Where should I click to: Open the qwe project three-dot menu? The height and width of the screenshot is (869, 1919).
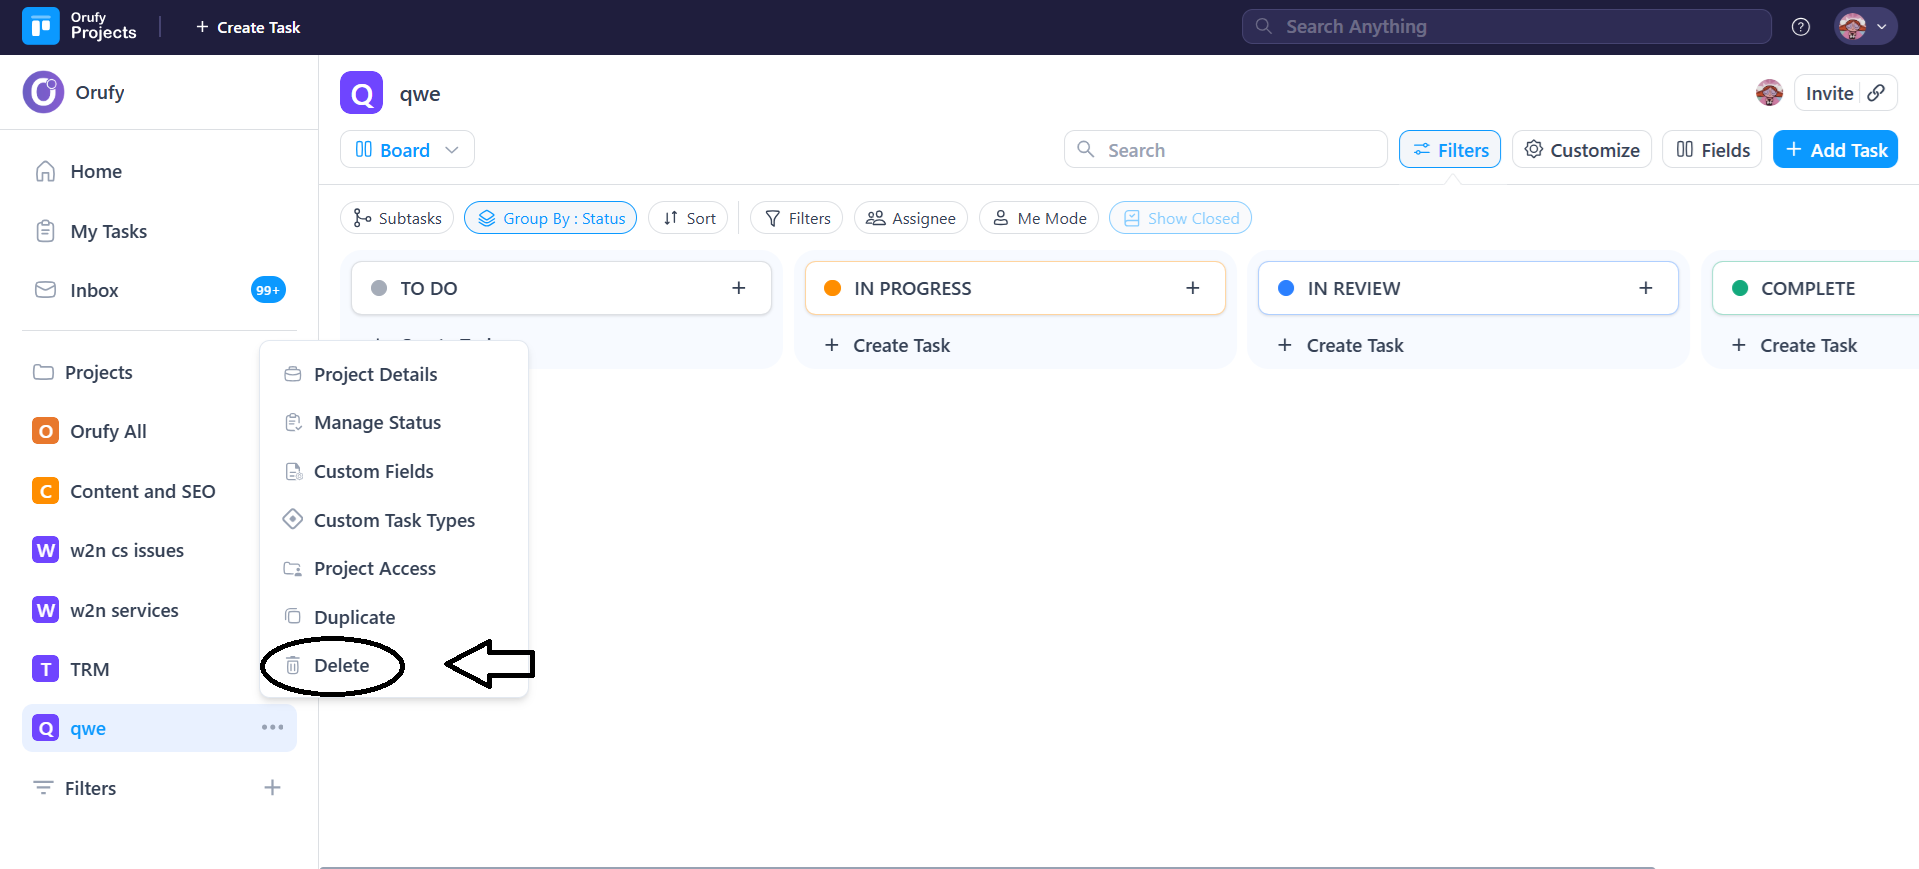[x=272, y=727]
